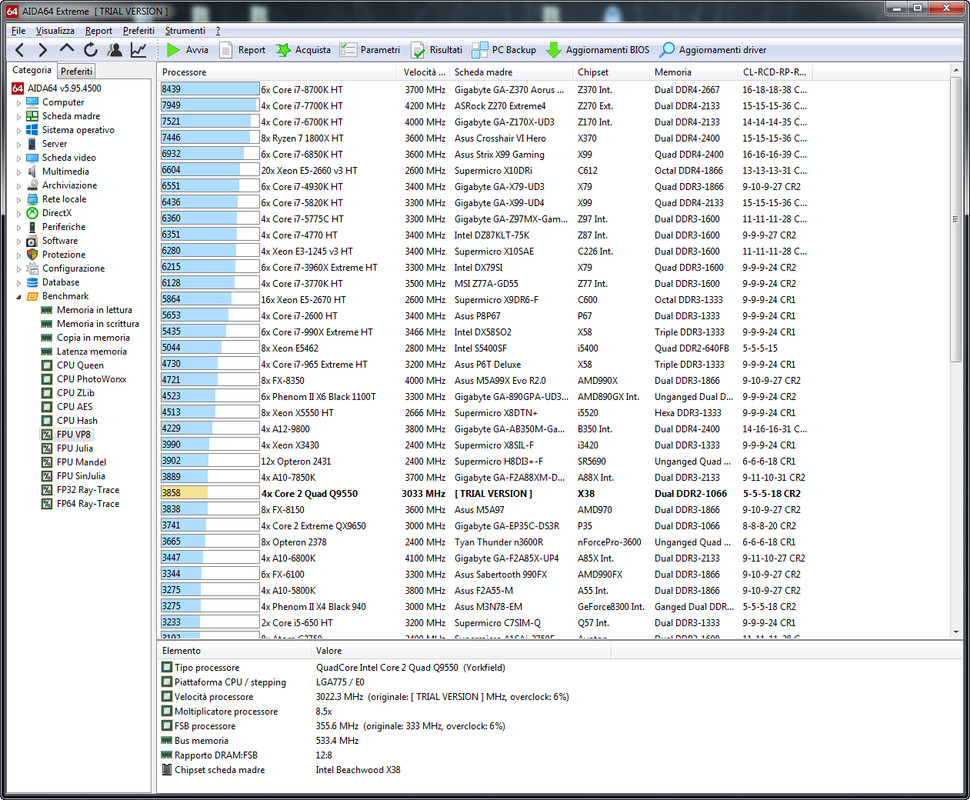The image size is (970, 800).
Task: Select the Periferiche icon in the tree
Action: pos(32,227)
